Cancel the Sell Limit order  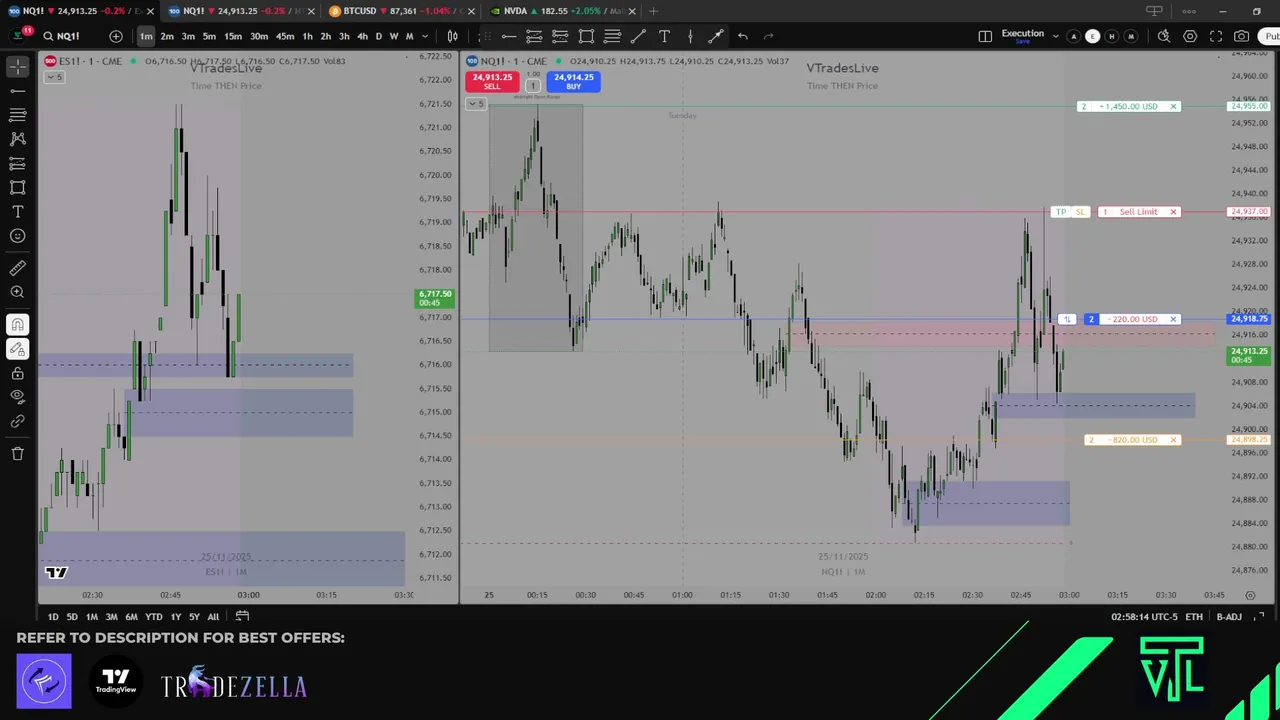(1173, 212)
